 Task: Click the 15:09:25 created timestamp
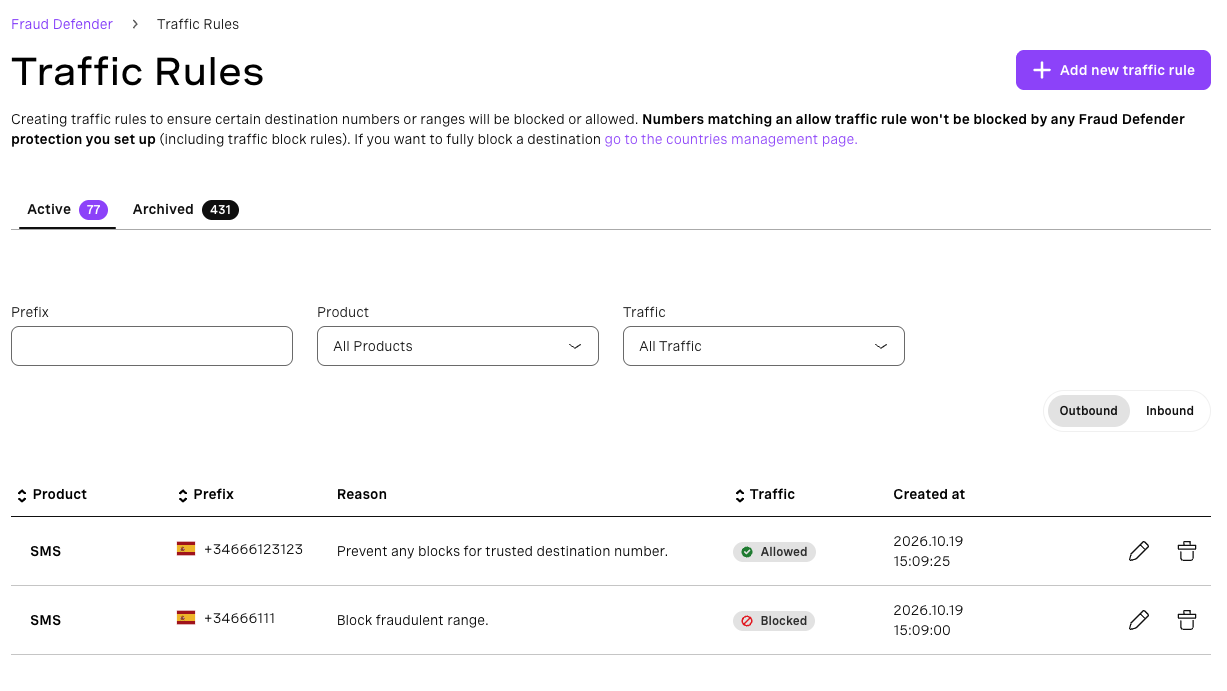[x=921, y=561]
